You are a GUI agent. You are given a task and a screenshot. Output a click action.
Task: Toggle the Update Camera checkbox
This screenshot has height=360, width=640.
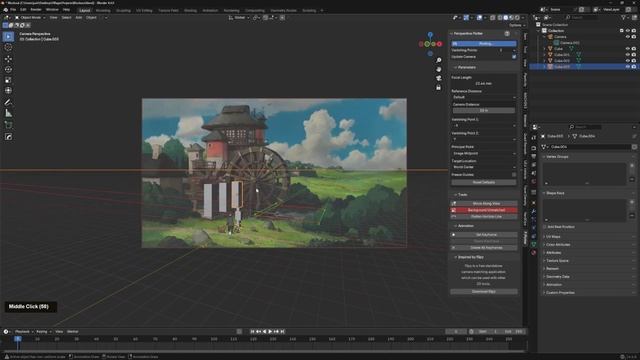pyautogui.click(x=514, y=57)
